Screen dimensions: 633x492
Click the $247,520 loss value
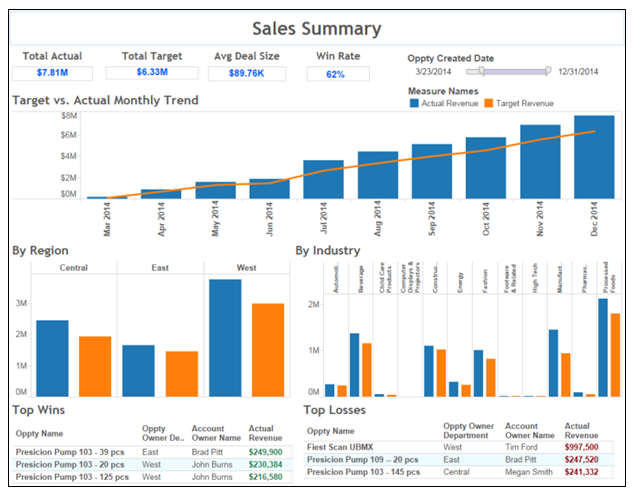click(x=581, y=460)
